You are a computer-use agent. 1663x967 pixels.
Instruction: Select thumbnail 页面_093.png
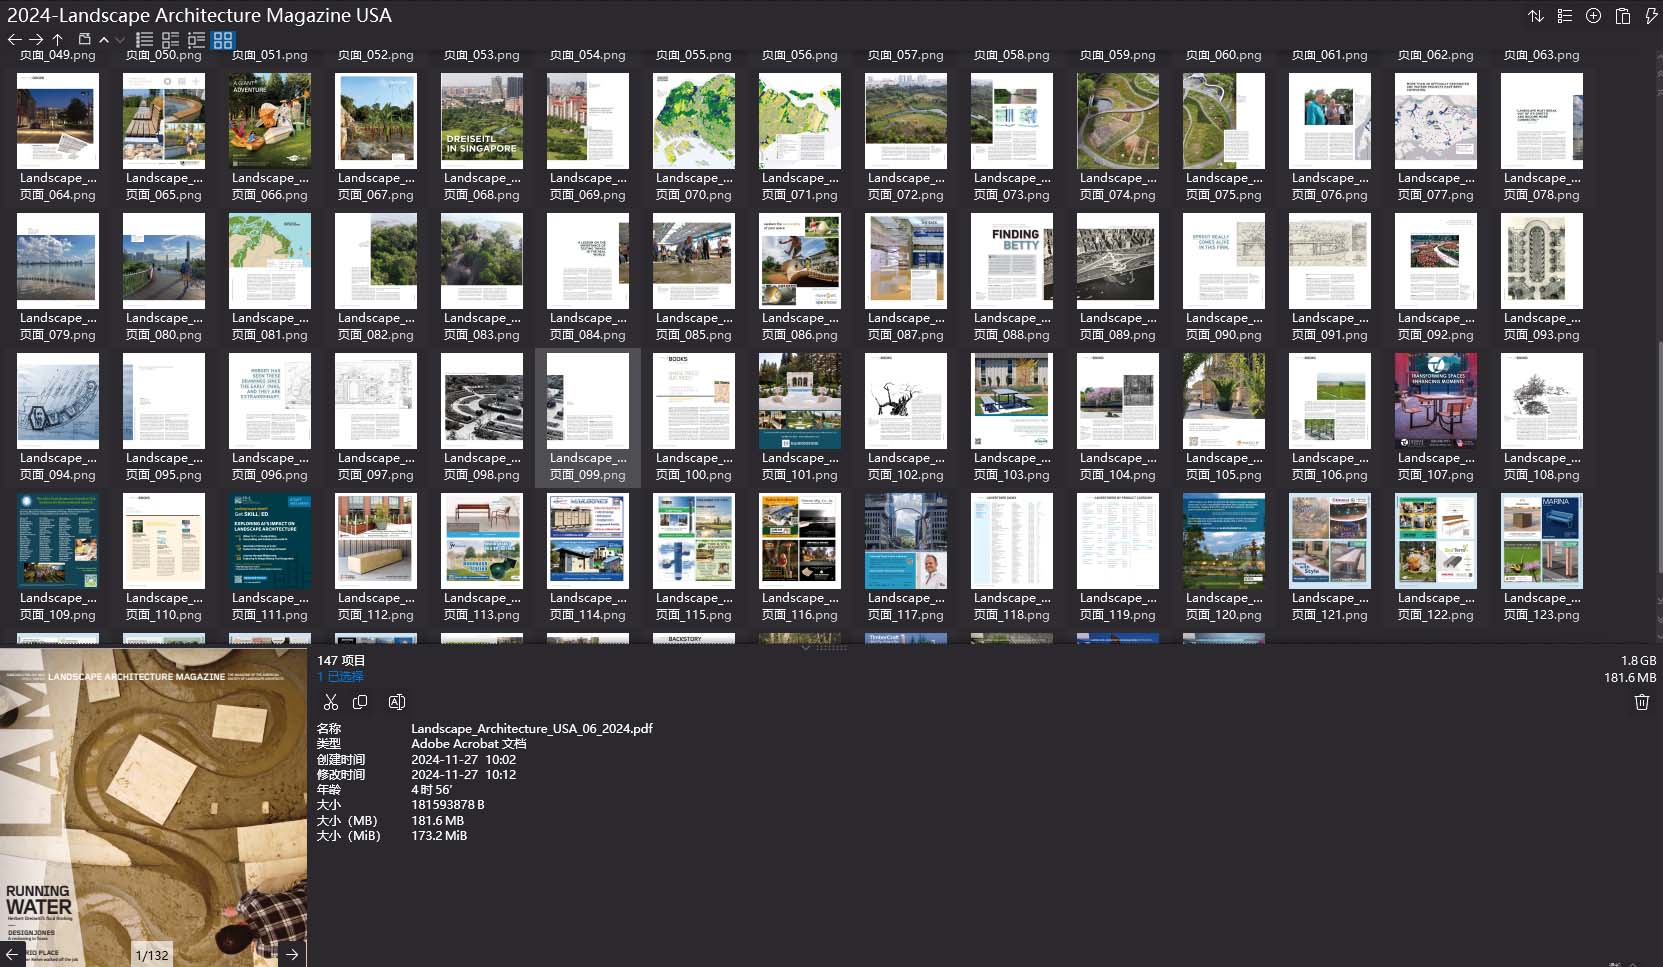(1542, 262)
